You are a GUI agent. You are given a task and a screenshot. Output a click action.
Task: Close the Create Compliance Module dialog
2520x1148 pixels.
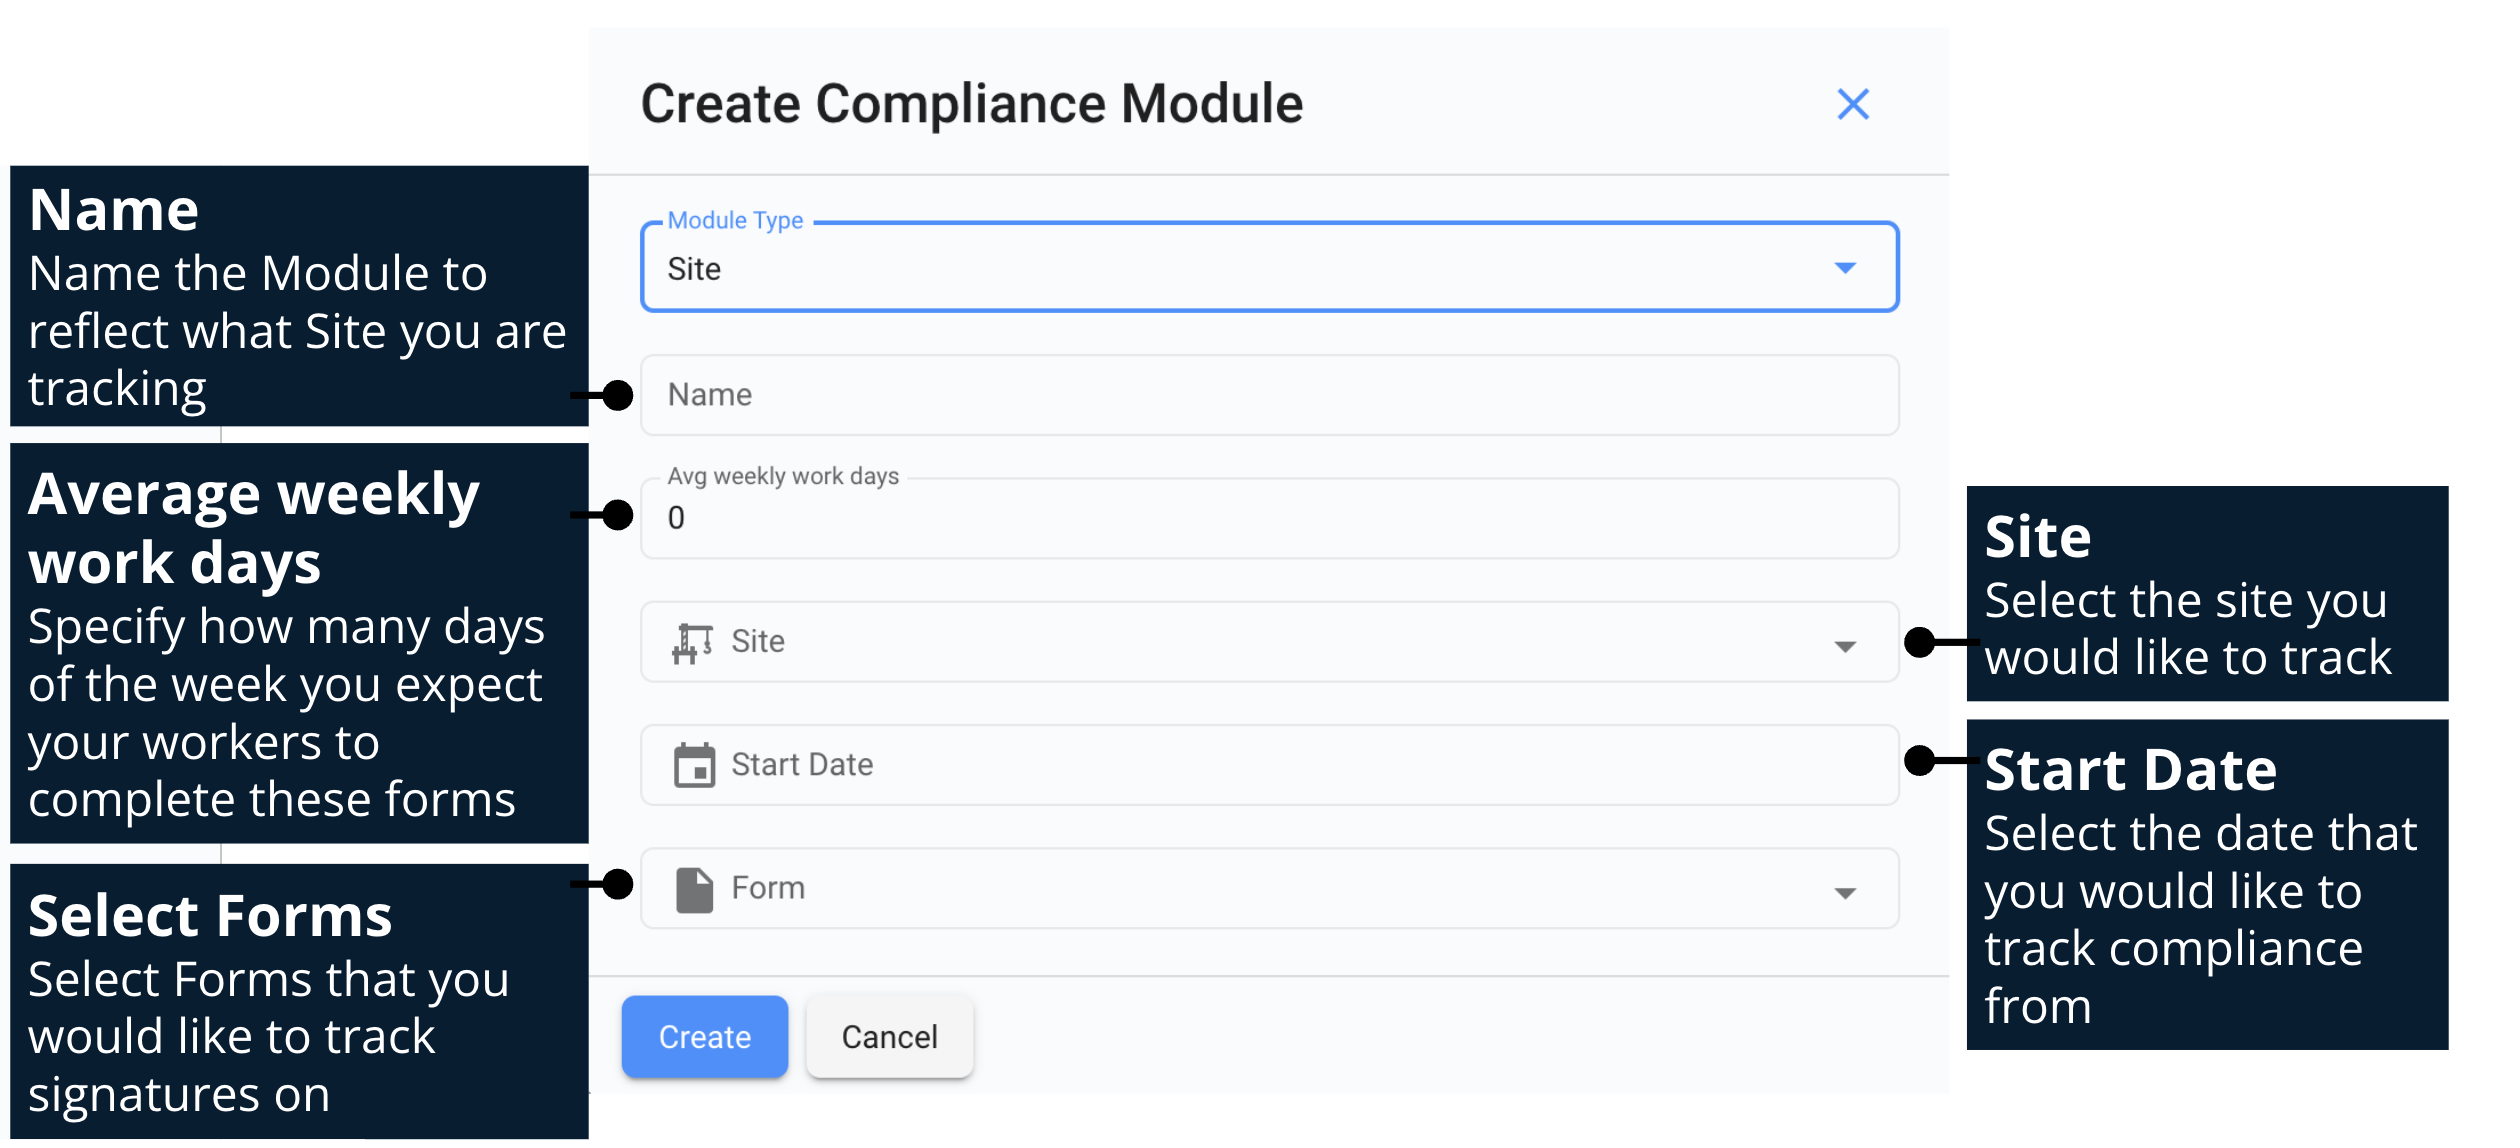(x=1853, y=104)
